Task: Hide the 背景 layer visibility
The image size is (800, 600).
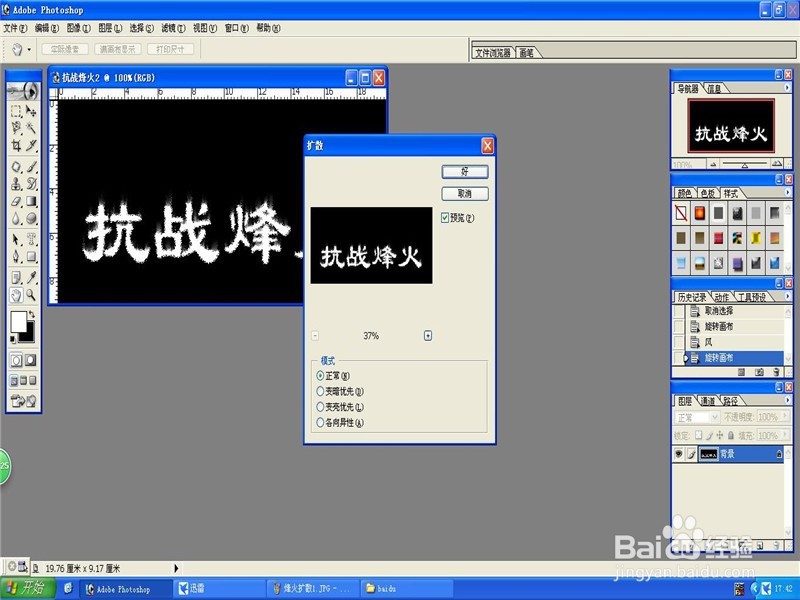Action: pyautogui.click(x=676, y=453)
